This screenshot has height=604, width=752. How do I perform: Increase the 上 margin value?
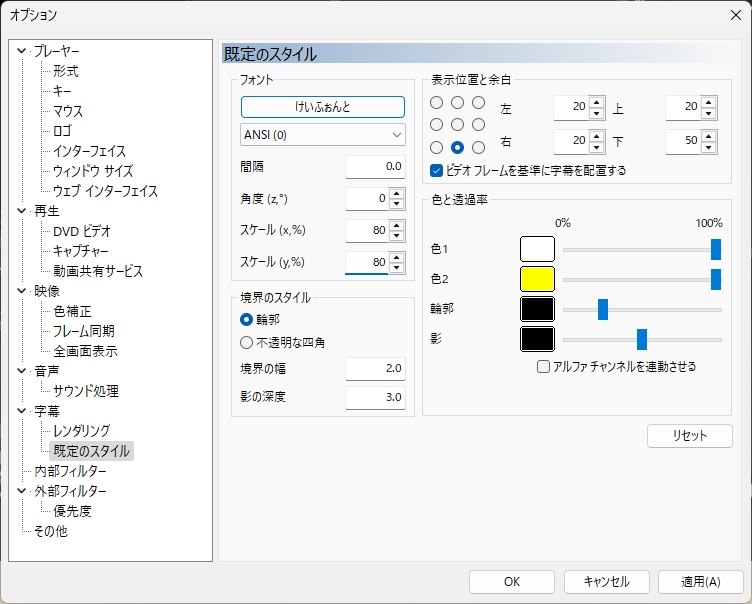click(708, 102)
